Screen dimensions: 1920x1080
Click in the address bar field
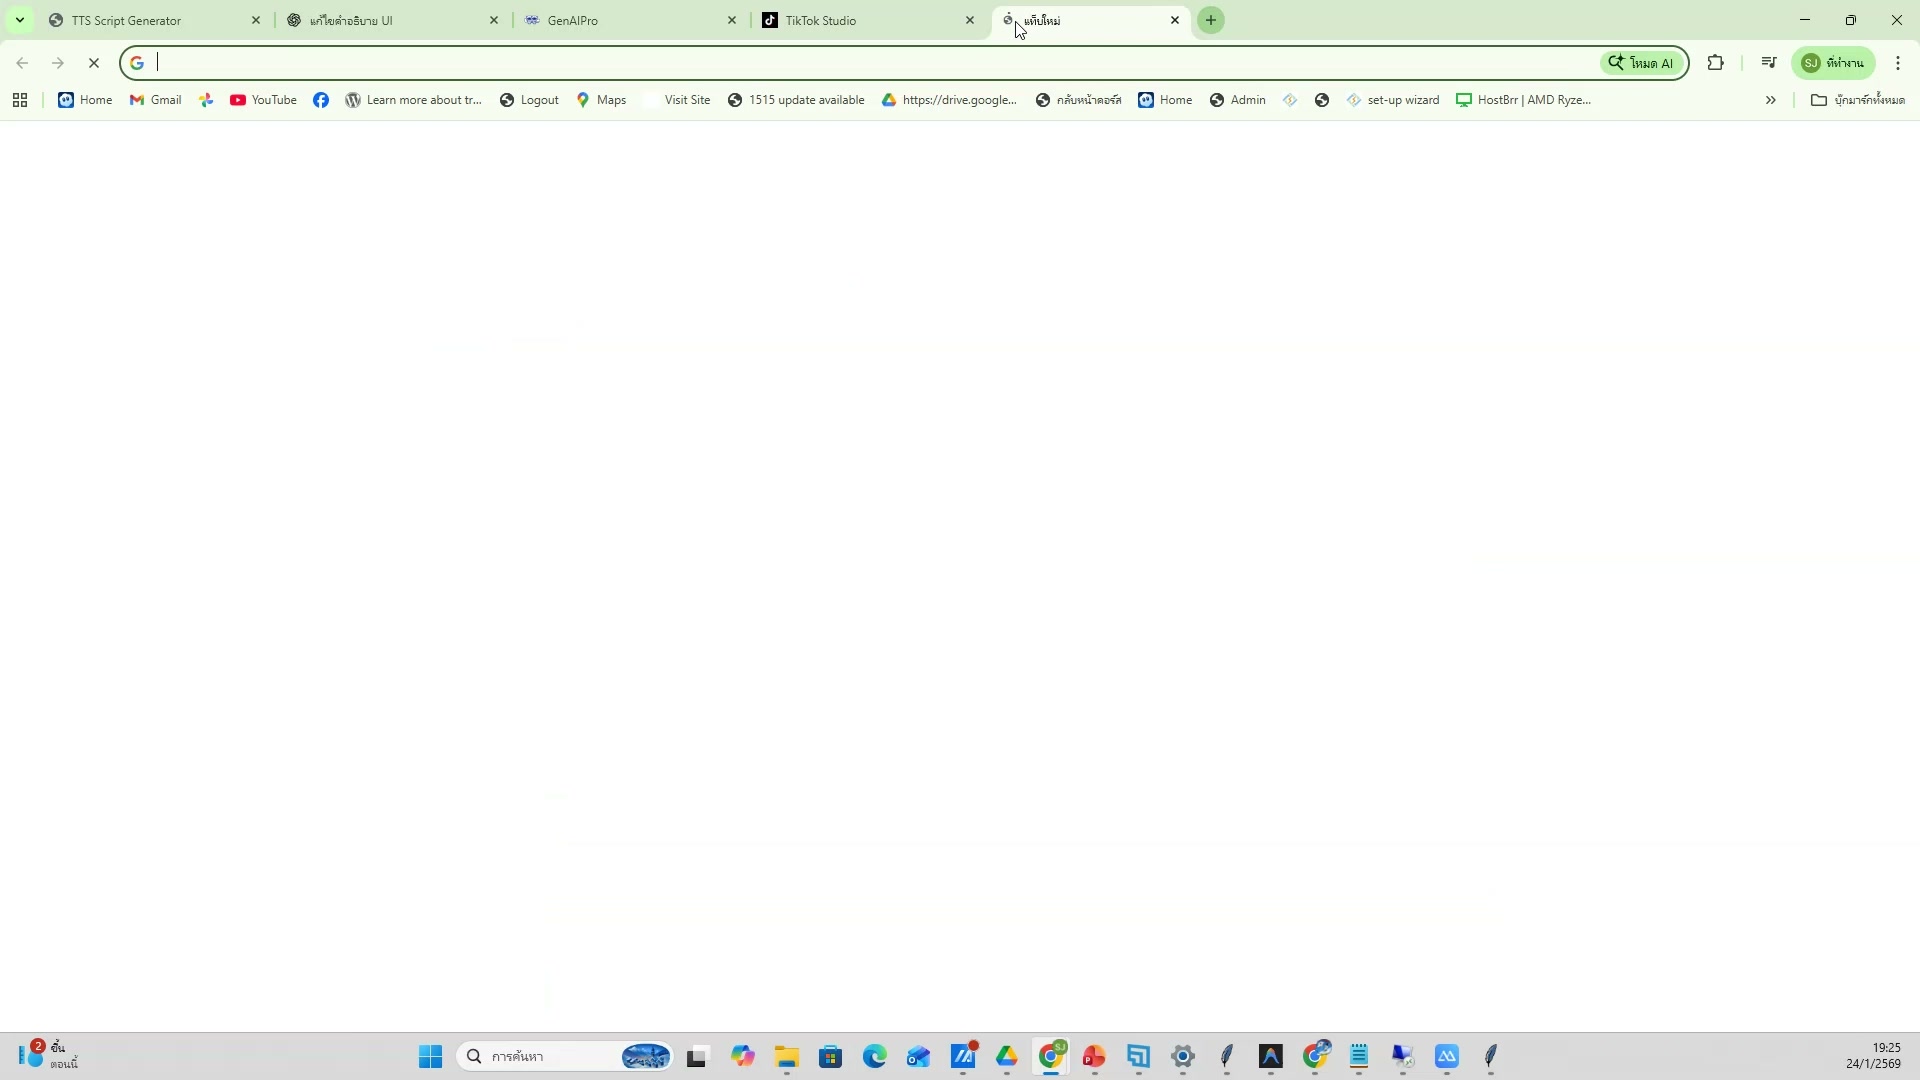click(x=860, y=63)
